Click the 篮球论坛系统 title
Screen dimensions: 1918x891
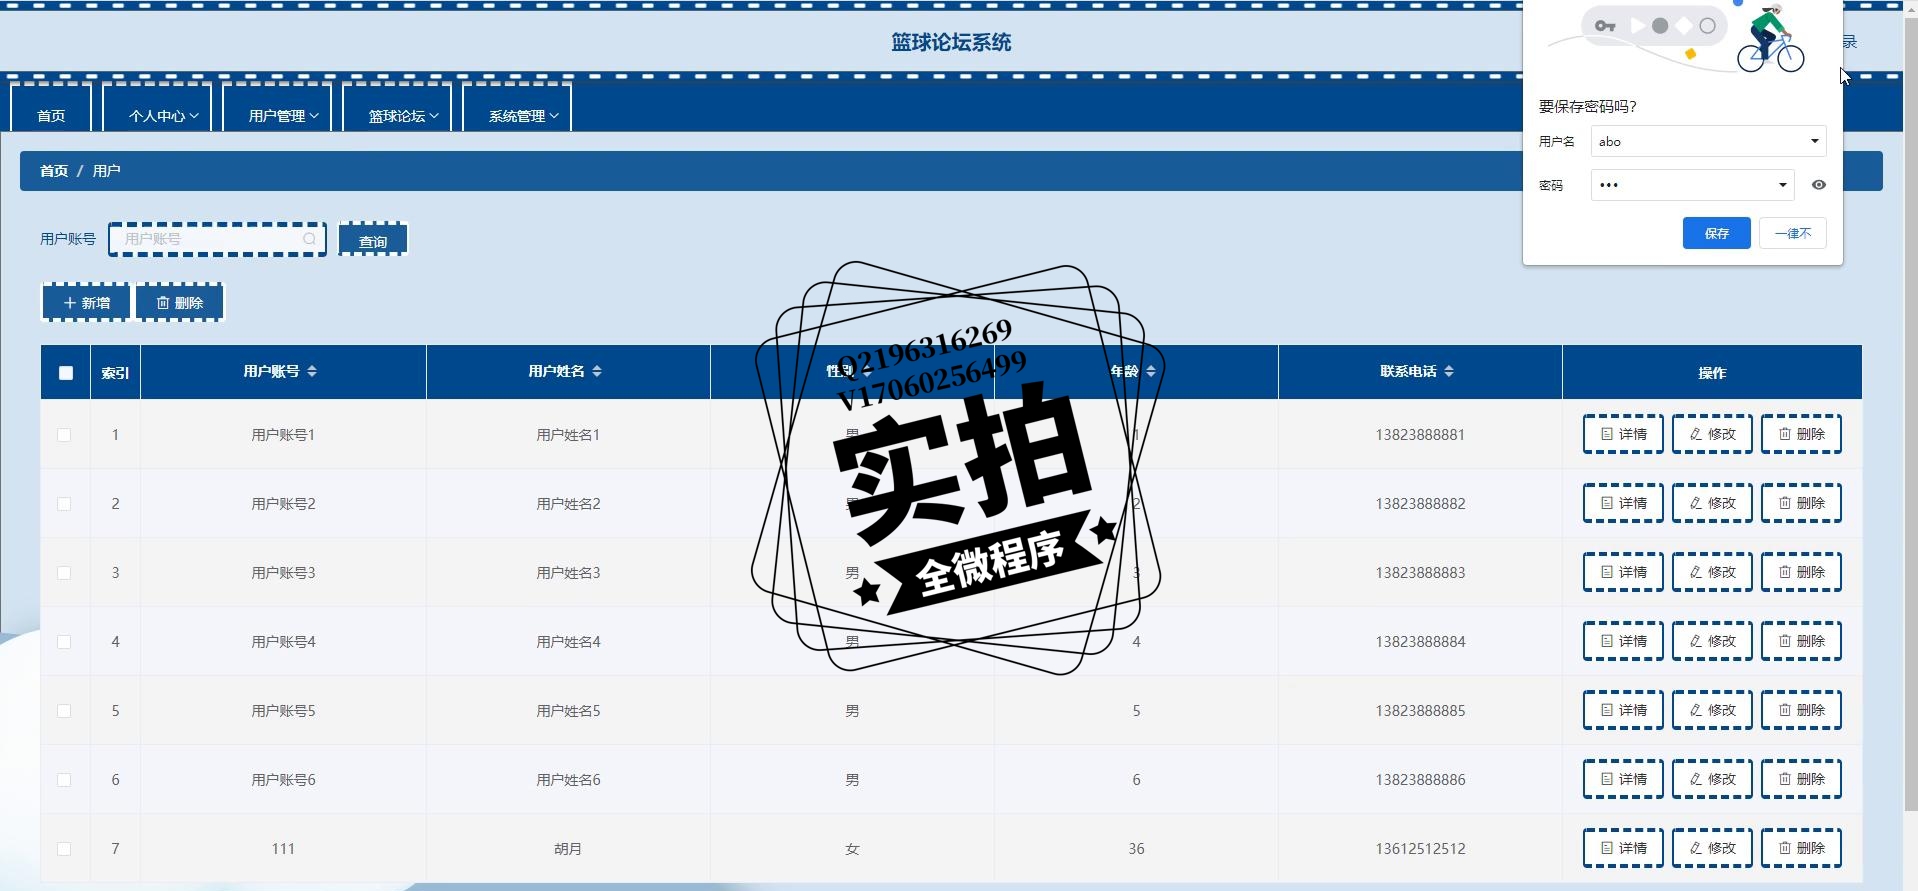coord(951,42)
